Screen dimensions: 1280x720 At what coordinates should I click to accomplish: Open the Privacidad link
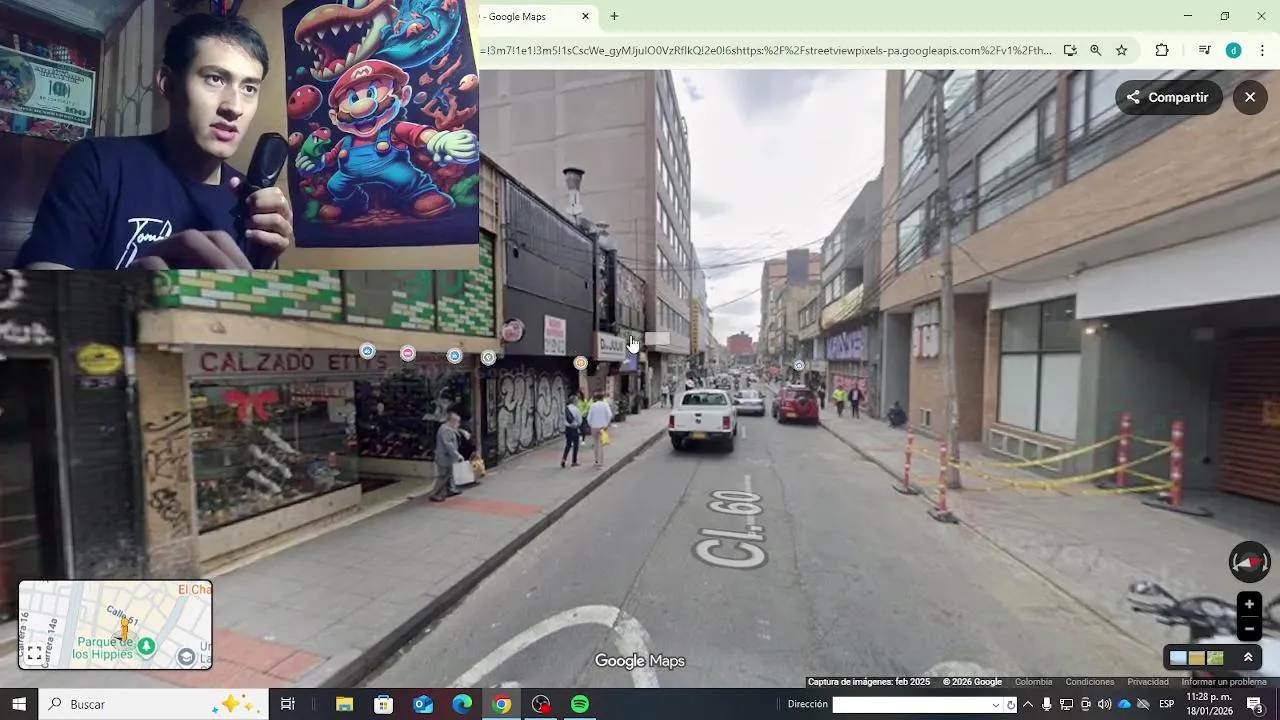[1148, 682]
